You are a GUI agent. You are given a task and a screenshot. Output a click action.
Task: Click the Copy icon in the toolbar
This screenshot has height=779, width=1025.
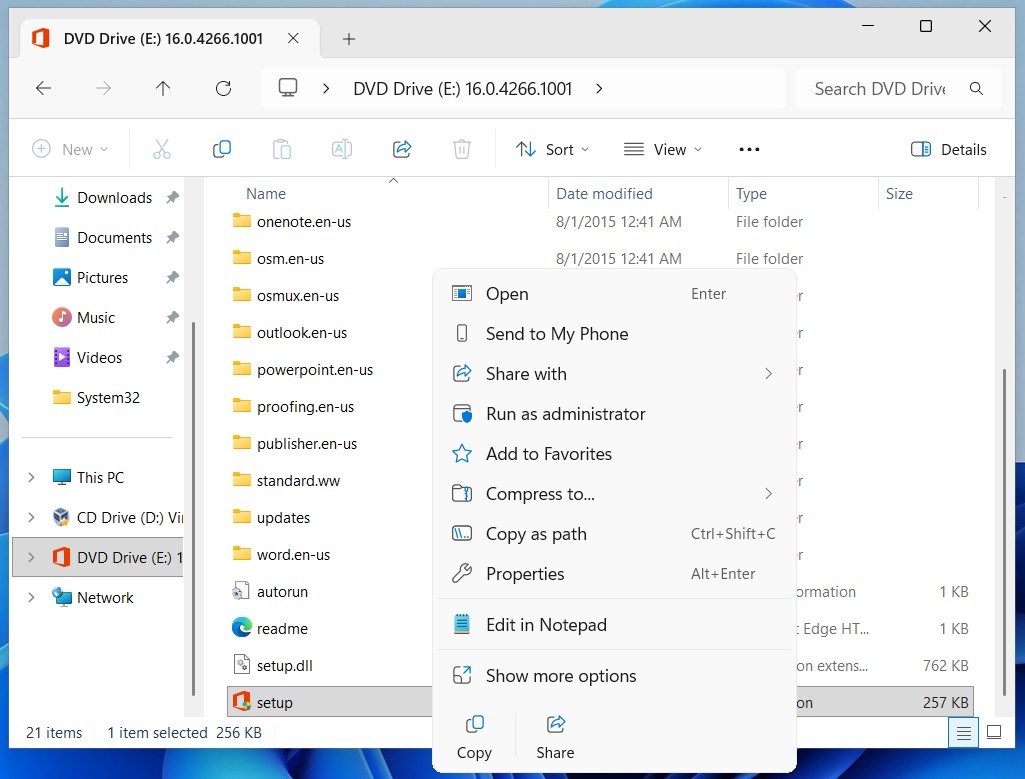point(221,148)
